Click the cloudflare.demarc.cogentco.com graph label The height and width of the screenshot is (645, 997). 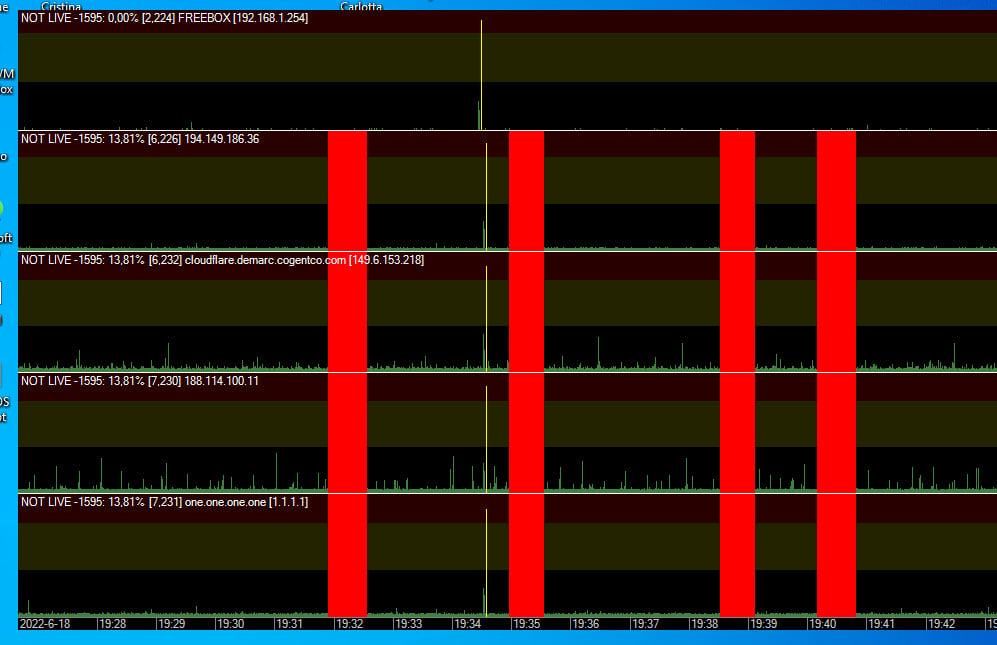point(222,260)
